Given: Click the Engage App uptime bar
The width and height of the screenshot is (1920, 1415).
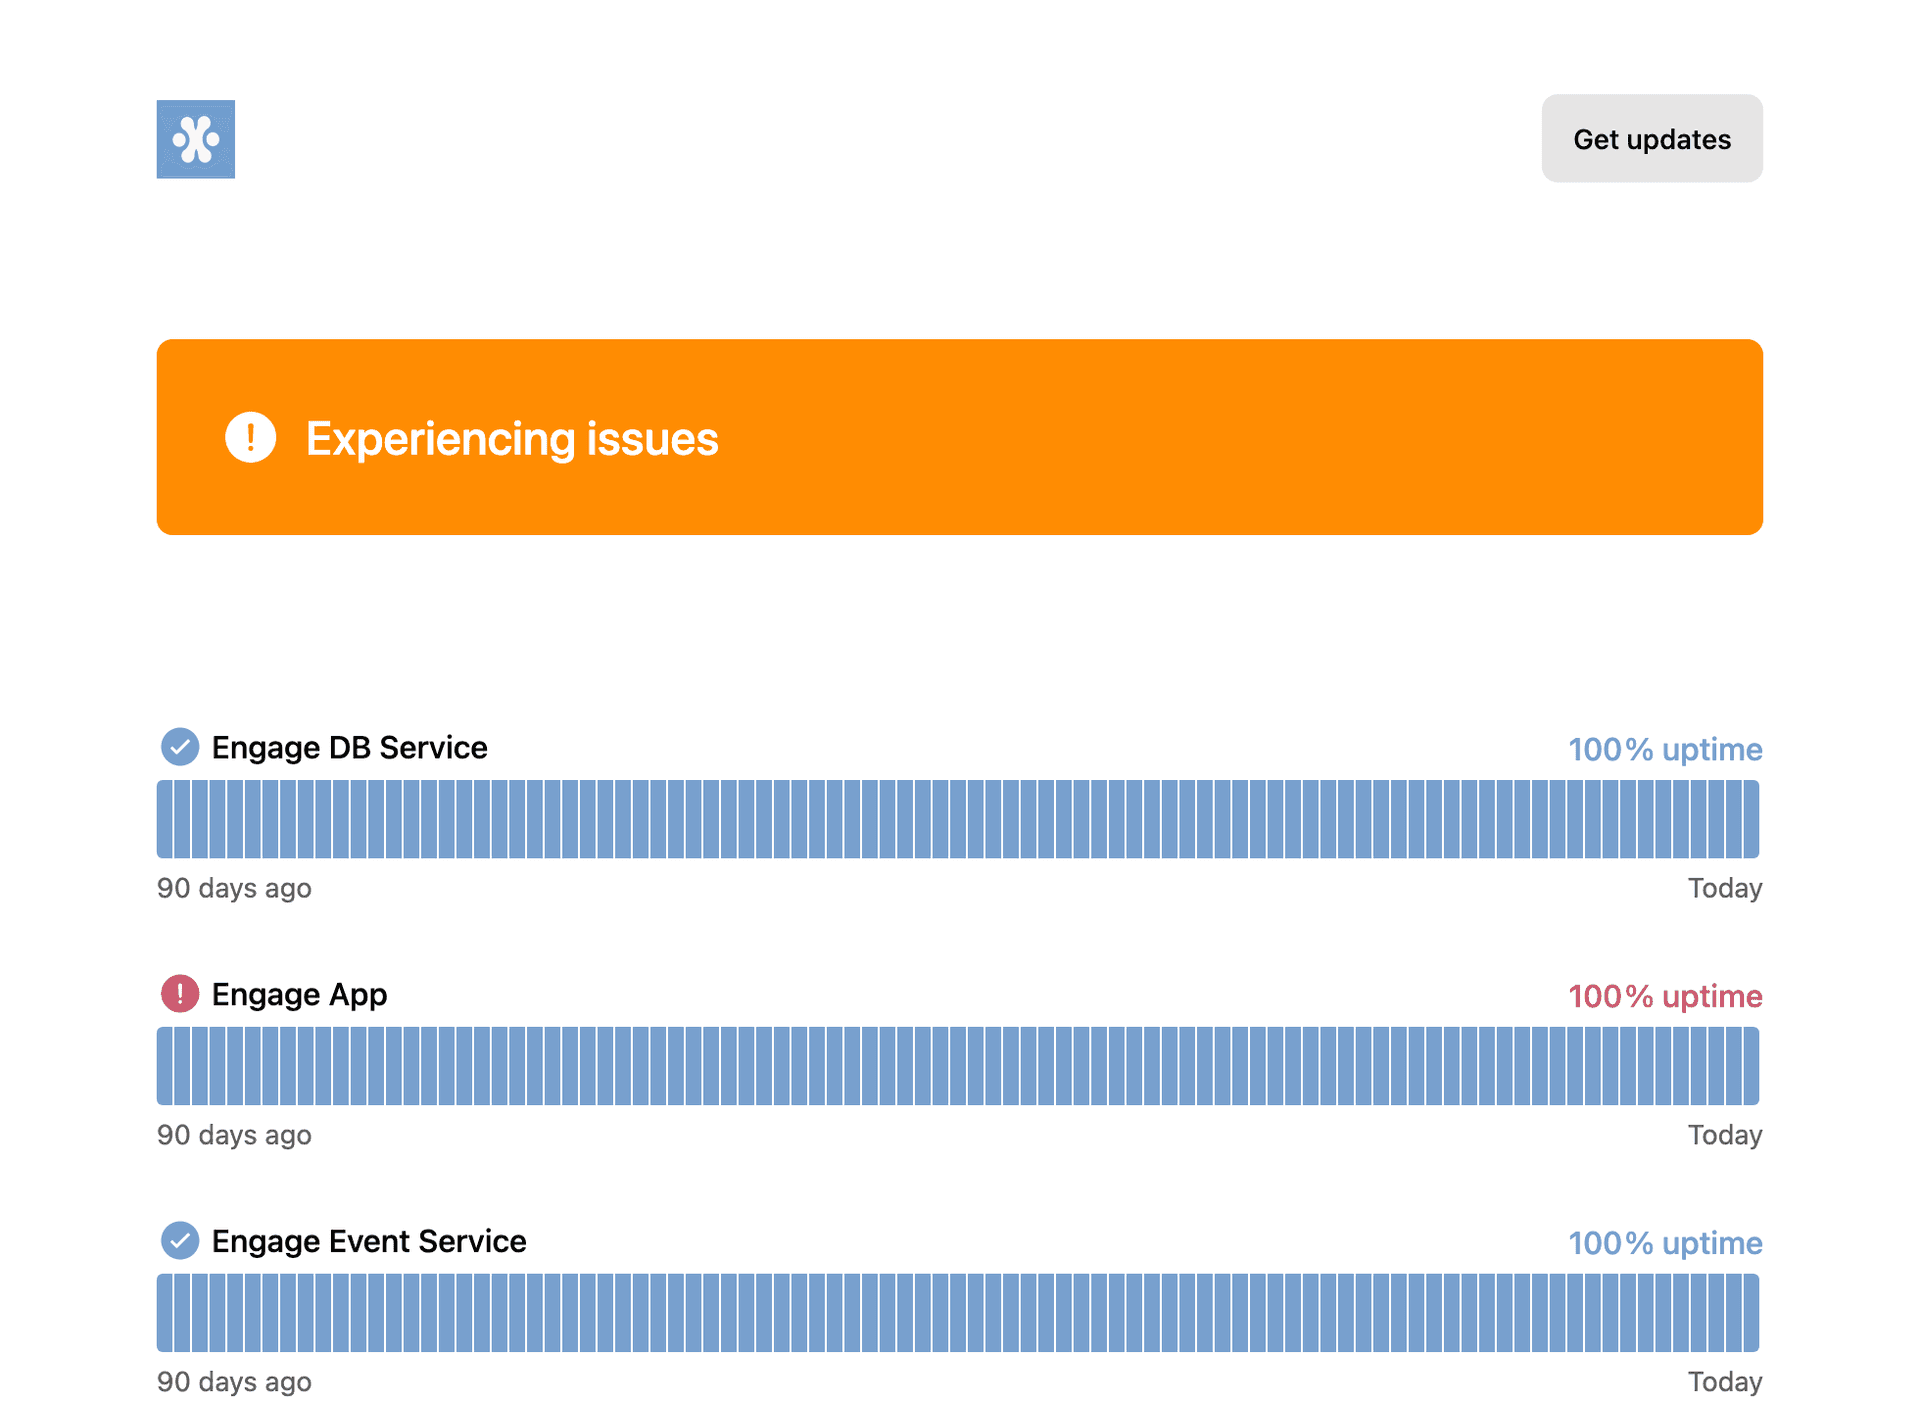Looking at the screenshot, I should (958, 1066).
